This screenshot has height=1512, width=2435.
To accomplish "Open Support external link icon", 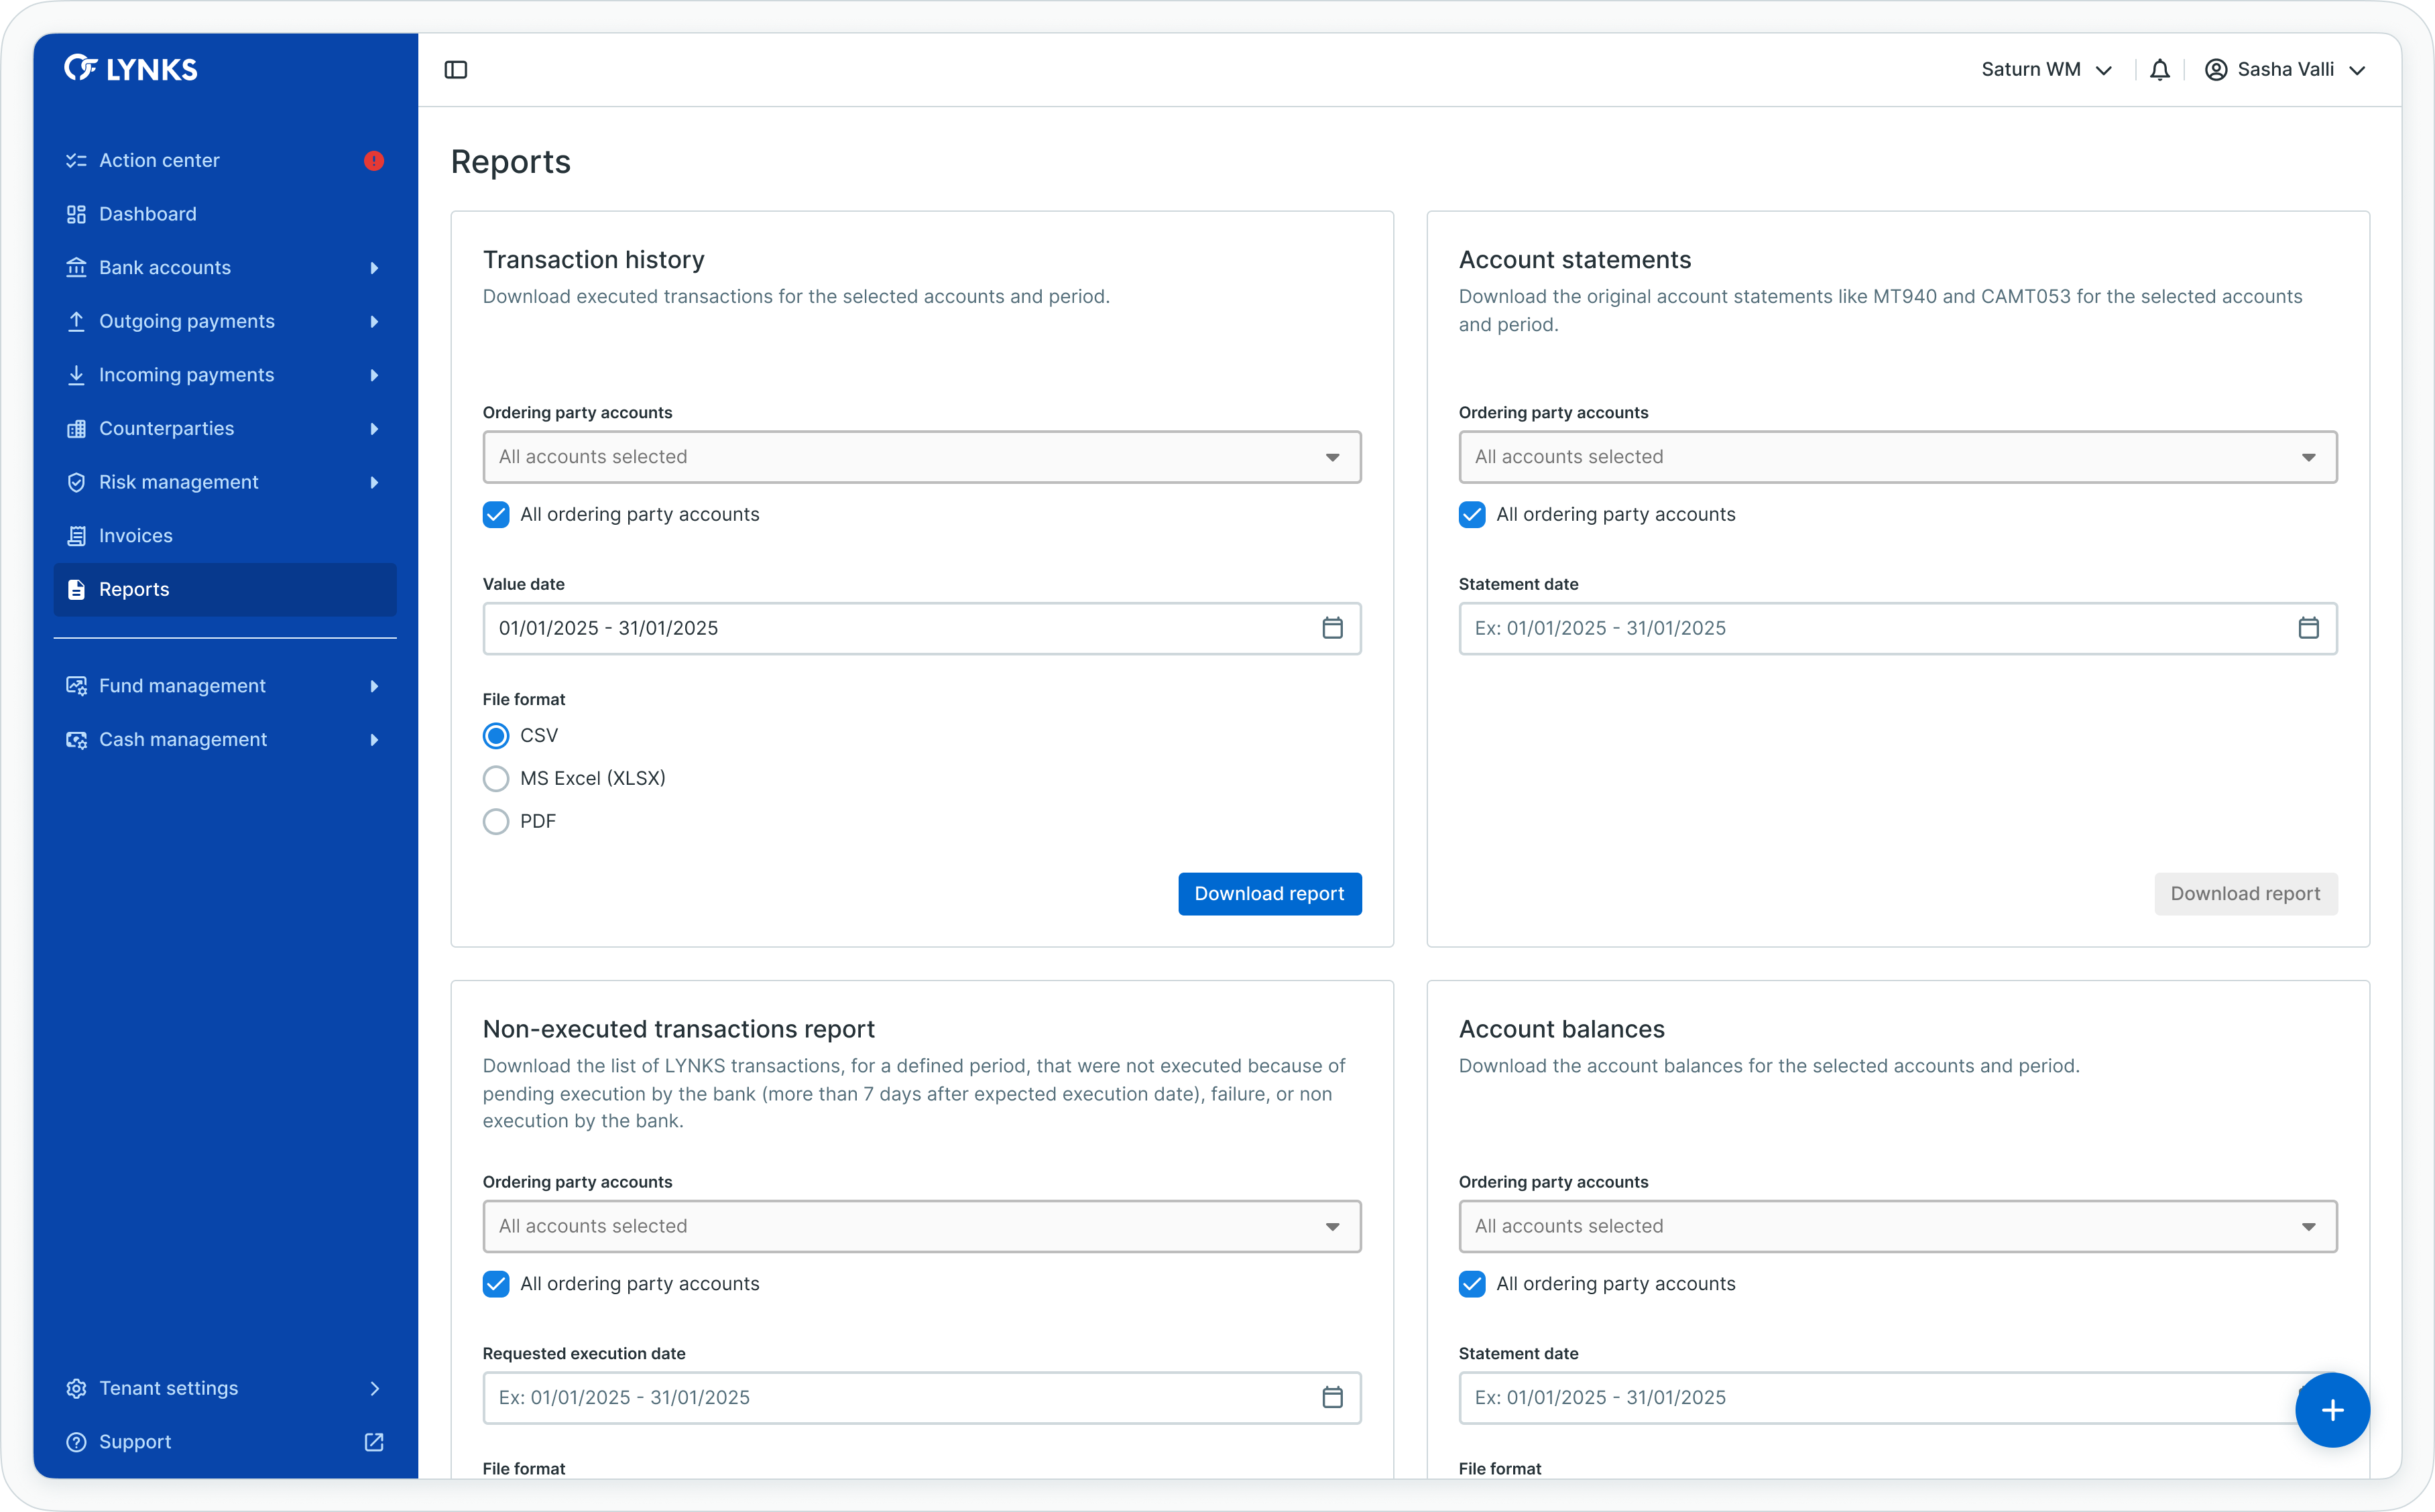I will pos(374,1442).
